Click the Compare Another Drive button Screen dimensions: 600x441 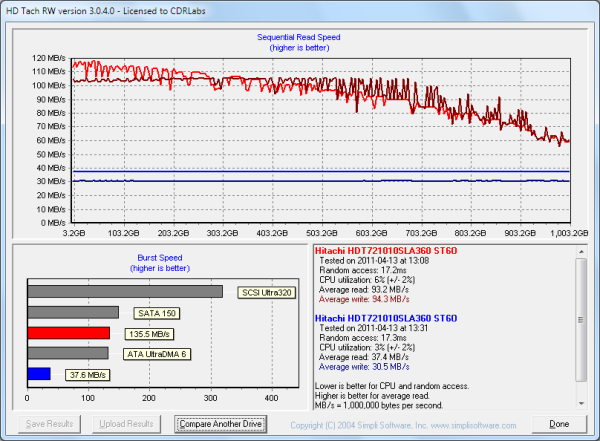pos(220,424)
